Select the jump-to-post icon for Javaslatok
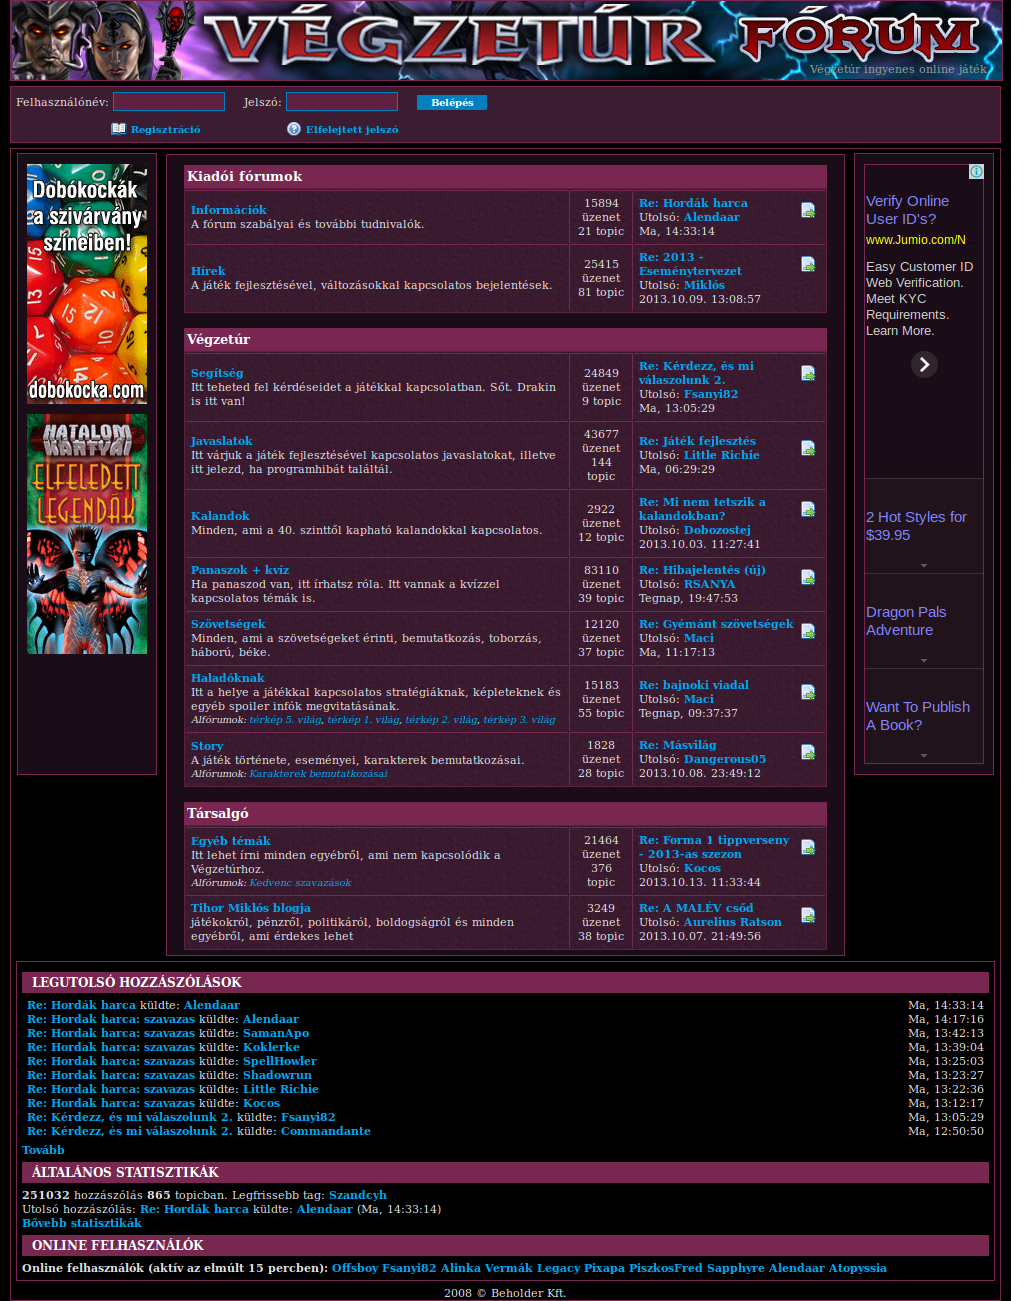The image size is (1024, 1301). click(x=808, y=448)
